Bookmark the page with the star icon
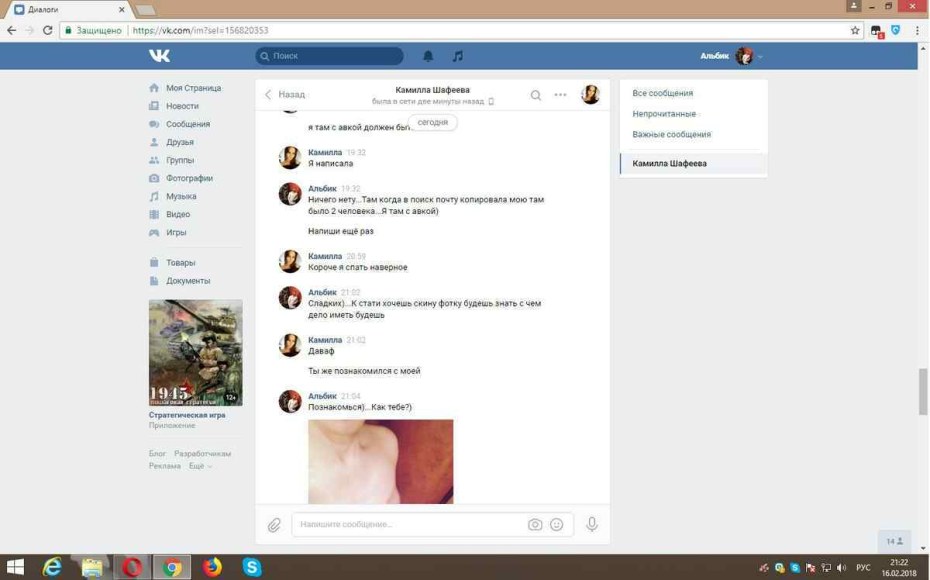 coord(854,30)
